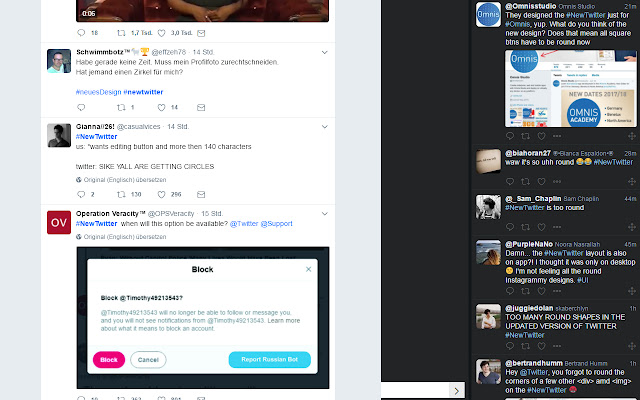Open Schwimmbotz profile avatar
The width and height of the screenshot is (640, 400).
click(59, 61)
